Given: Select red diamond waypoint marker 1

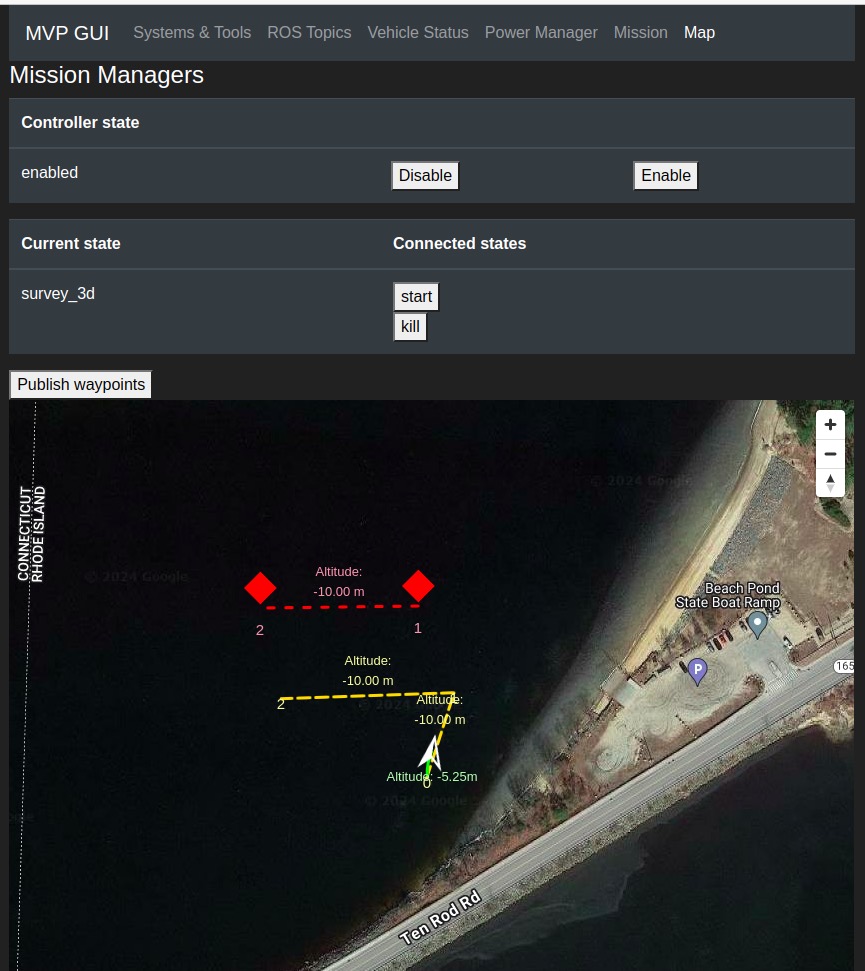Looking at the screenshot, I should point(418,586).
